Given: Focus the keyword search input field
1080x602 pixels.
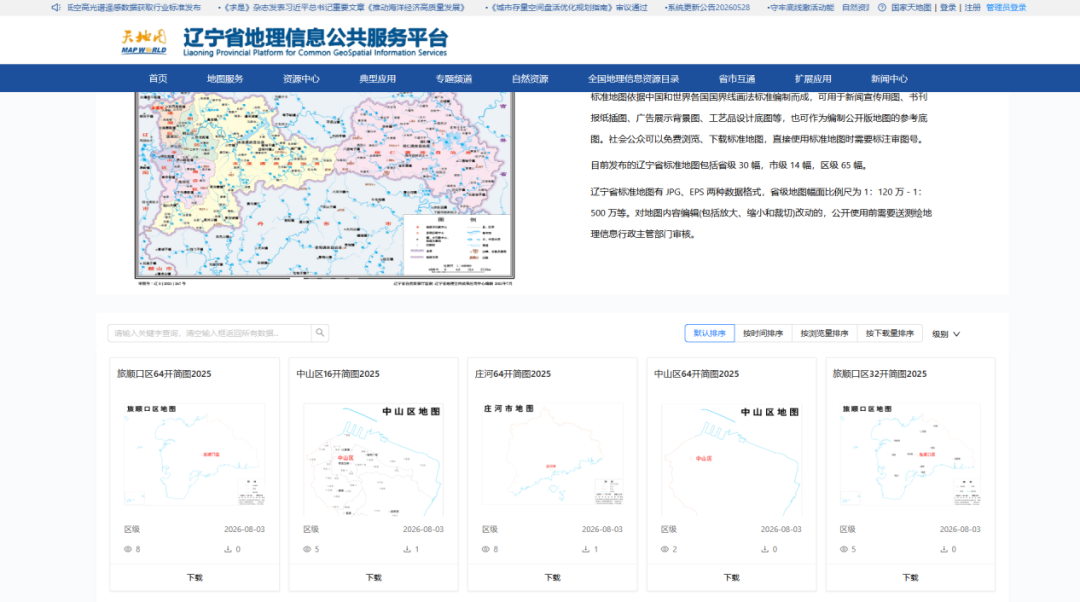Looking at the screenshot, I should (x=209, y=333).
